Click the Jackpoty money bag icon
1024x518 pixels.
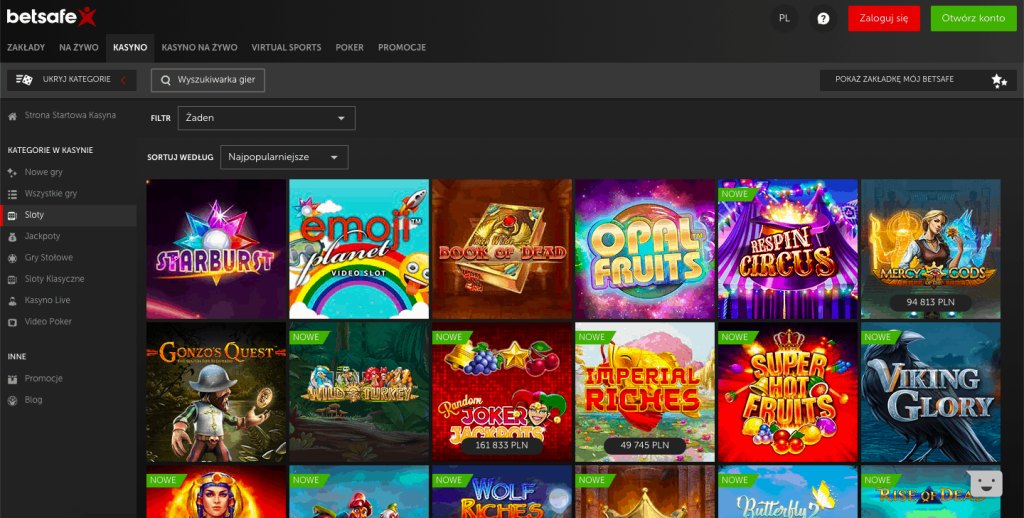(x=12, y=236)
